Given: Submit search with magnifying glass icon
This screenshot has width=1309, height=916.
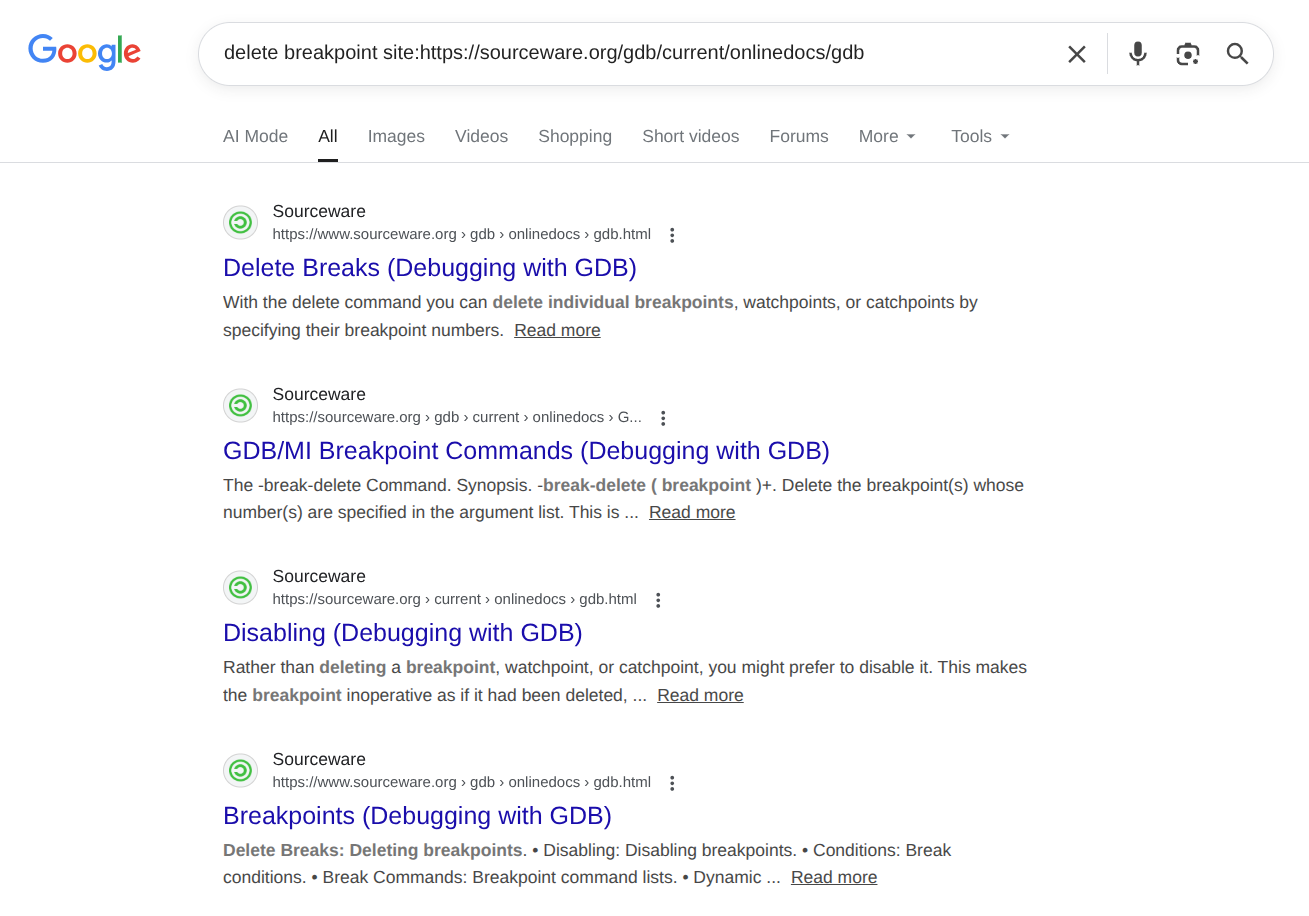Looking at the screenshot, I should (1237, 54).
